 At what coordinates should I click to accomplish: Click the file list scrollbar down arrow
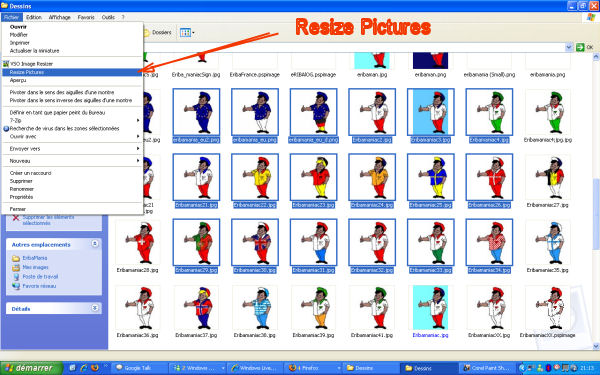pyautogui.click(x=596, y=346)
